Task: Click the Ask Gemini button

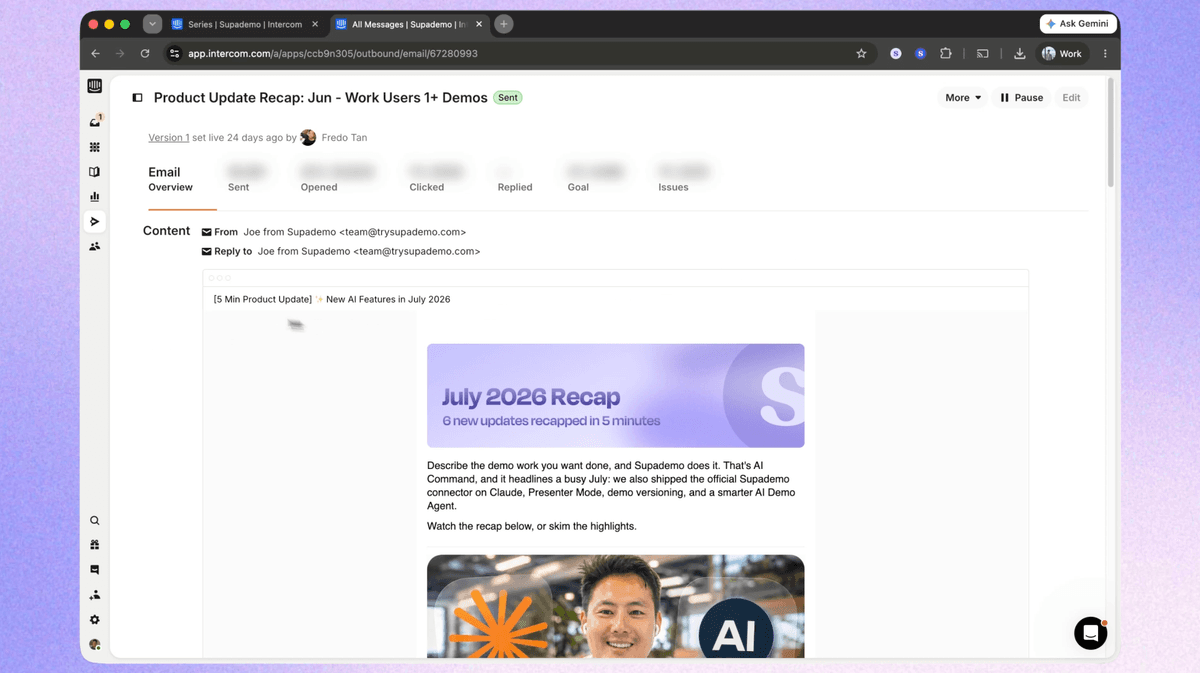Action: pos(1077,24)
